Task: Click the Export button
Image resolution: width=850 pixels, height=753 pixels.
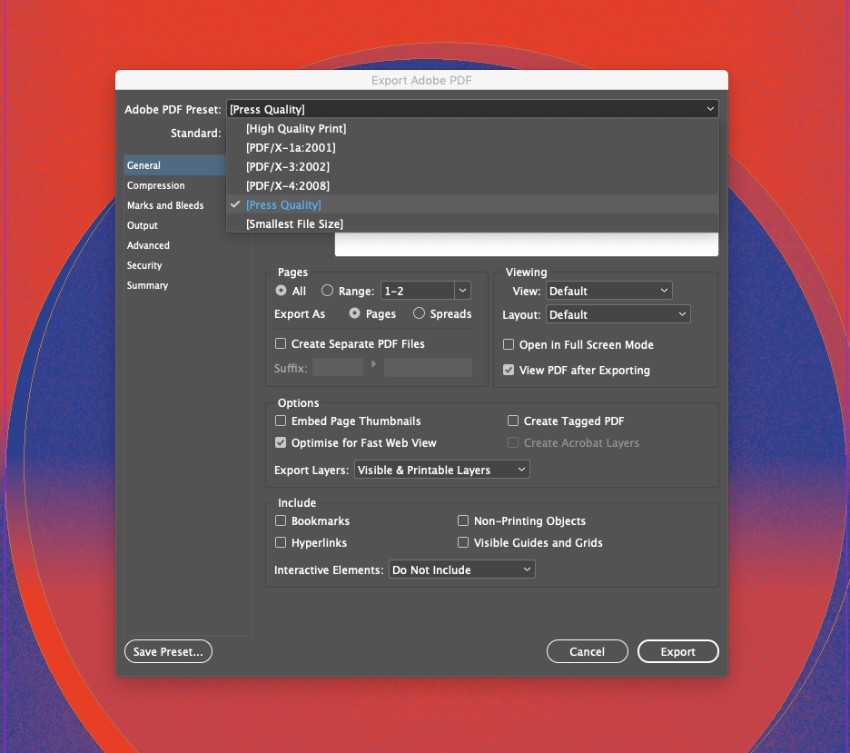Action: pyautogui.click(x=678, y=652)
